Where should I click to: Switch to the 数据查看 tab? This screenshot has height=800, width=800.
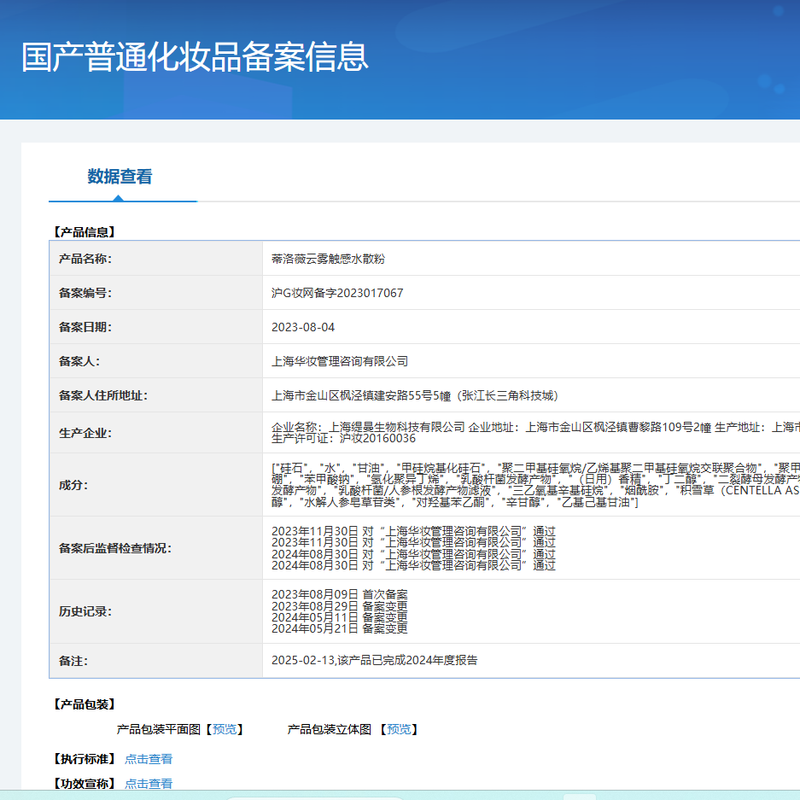click(120, 177)
